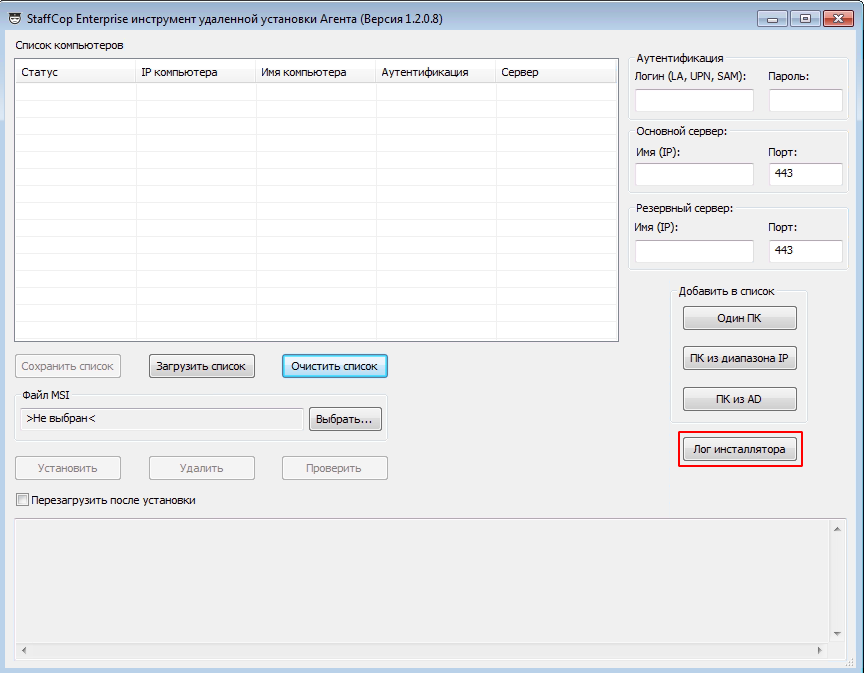
Task: Select the main server port field
Action: [805, 175]
